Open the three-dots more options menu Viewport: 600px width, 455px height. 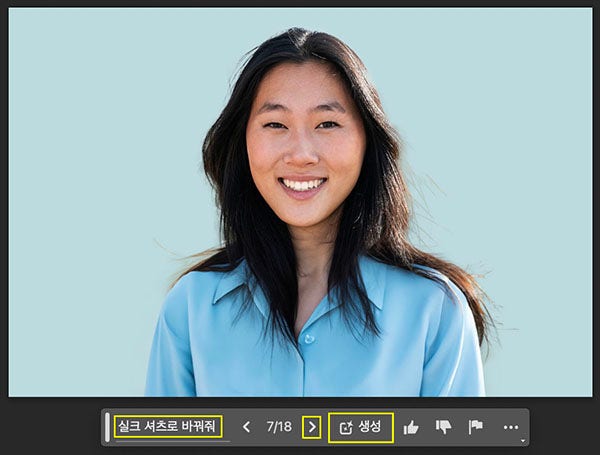pyautogui.click(x=511, y=427)
